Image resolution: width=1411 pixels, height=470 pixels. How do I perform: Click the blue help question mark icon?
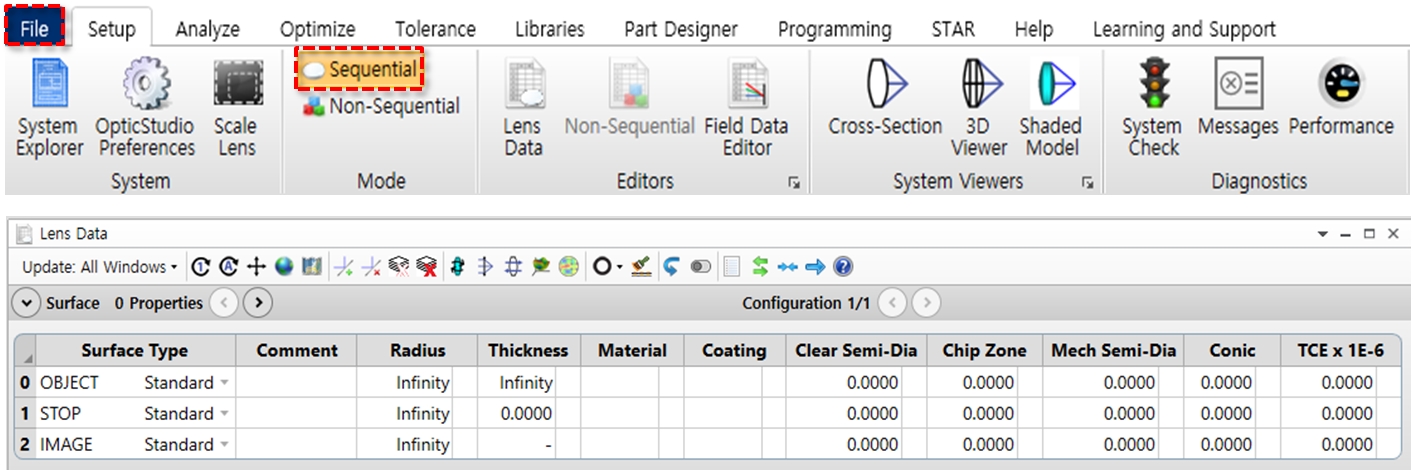tap(843, 267)
